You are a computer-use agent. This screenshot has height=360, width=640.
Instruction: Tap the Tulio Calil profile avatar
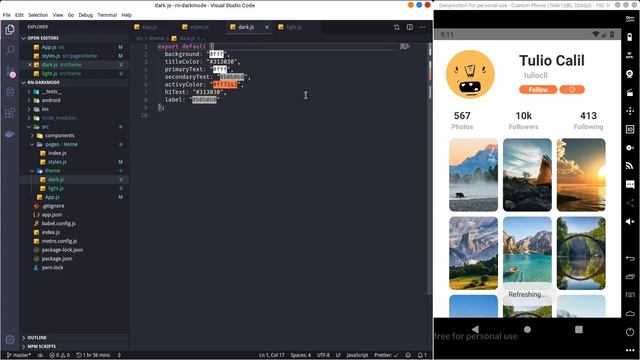(470, 75)
